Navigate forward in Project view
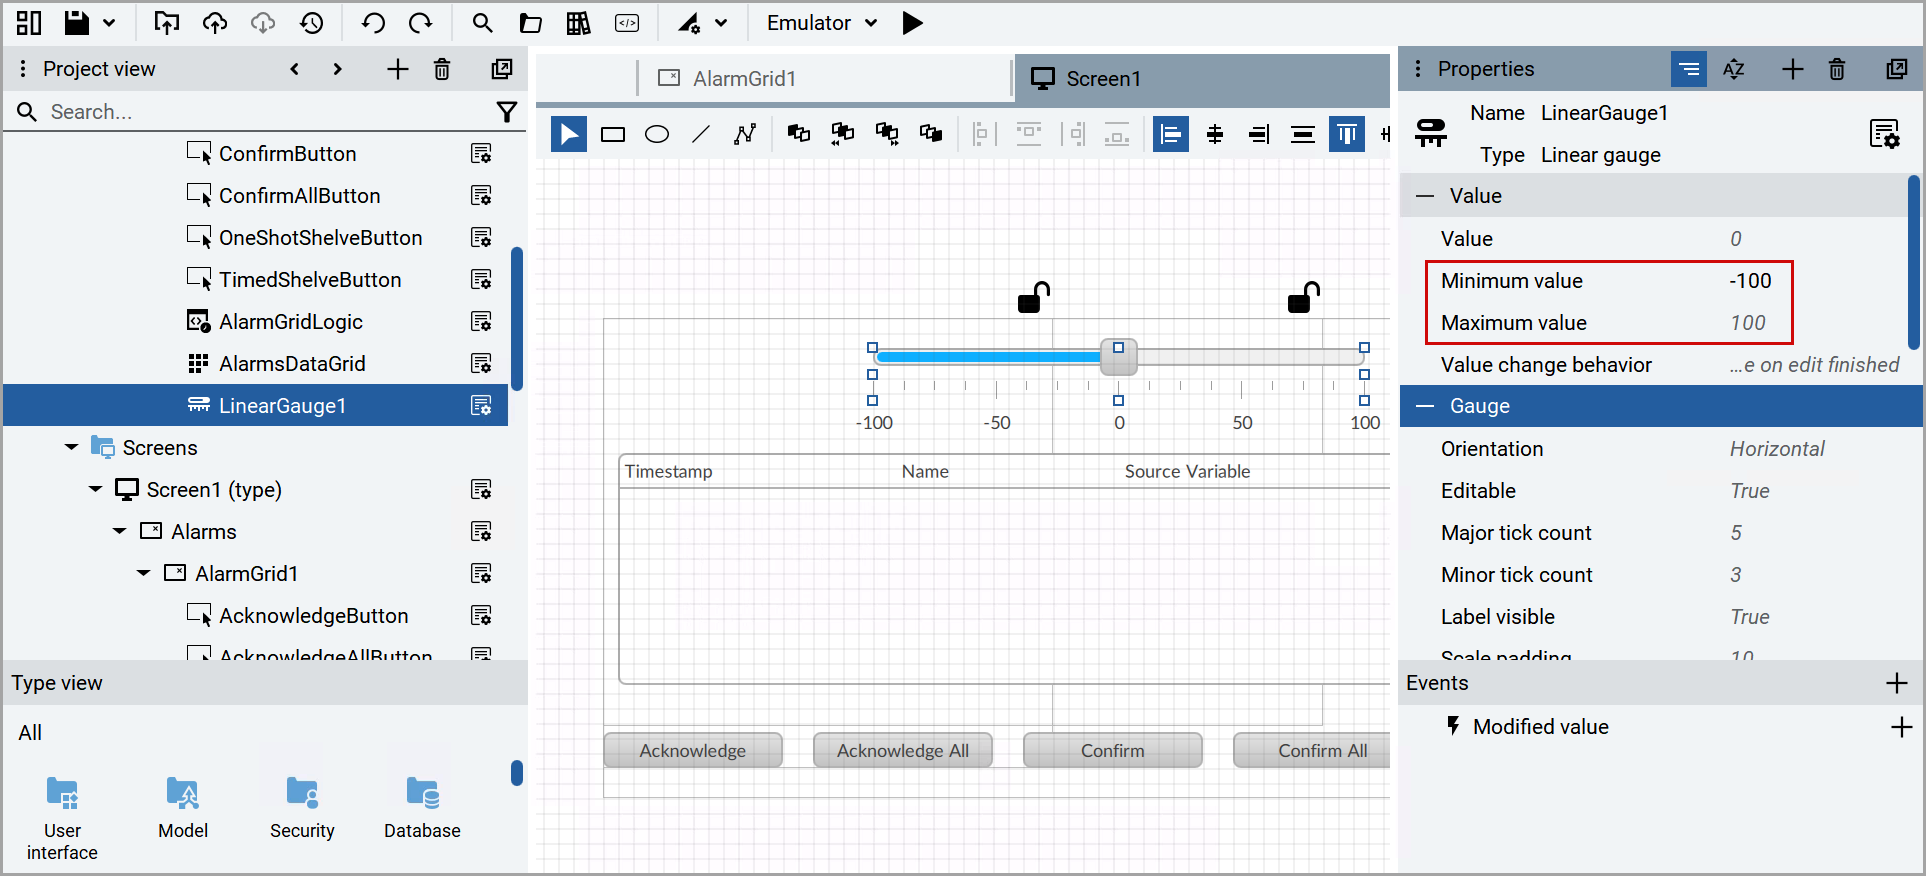The height and width of the screenshot is (876, 1926). pyautogui.click(x=337, y=69)
